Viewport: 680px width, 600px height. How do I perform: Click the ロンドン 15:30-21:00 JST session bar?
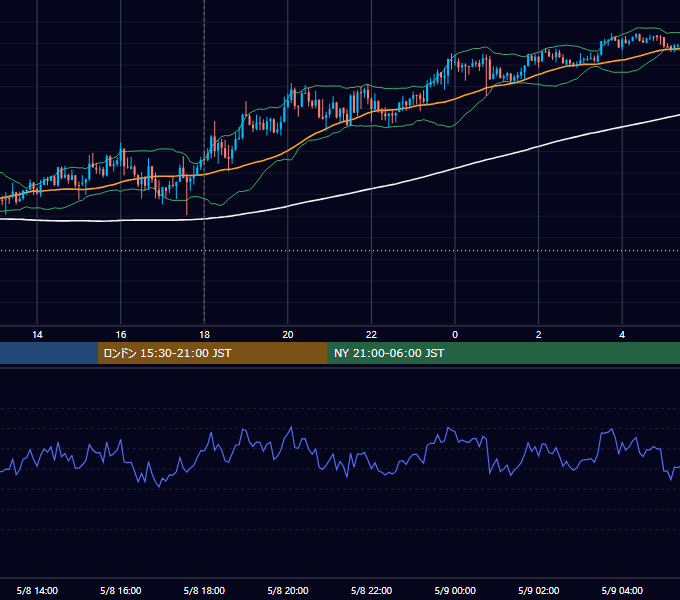pos(212,353)
